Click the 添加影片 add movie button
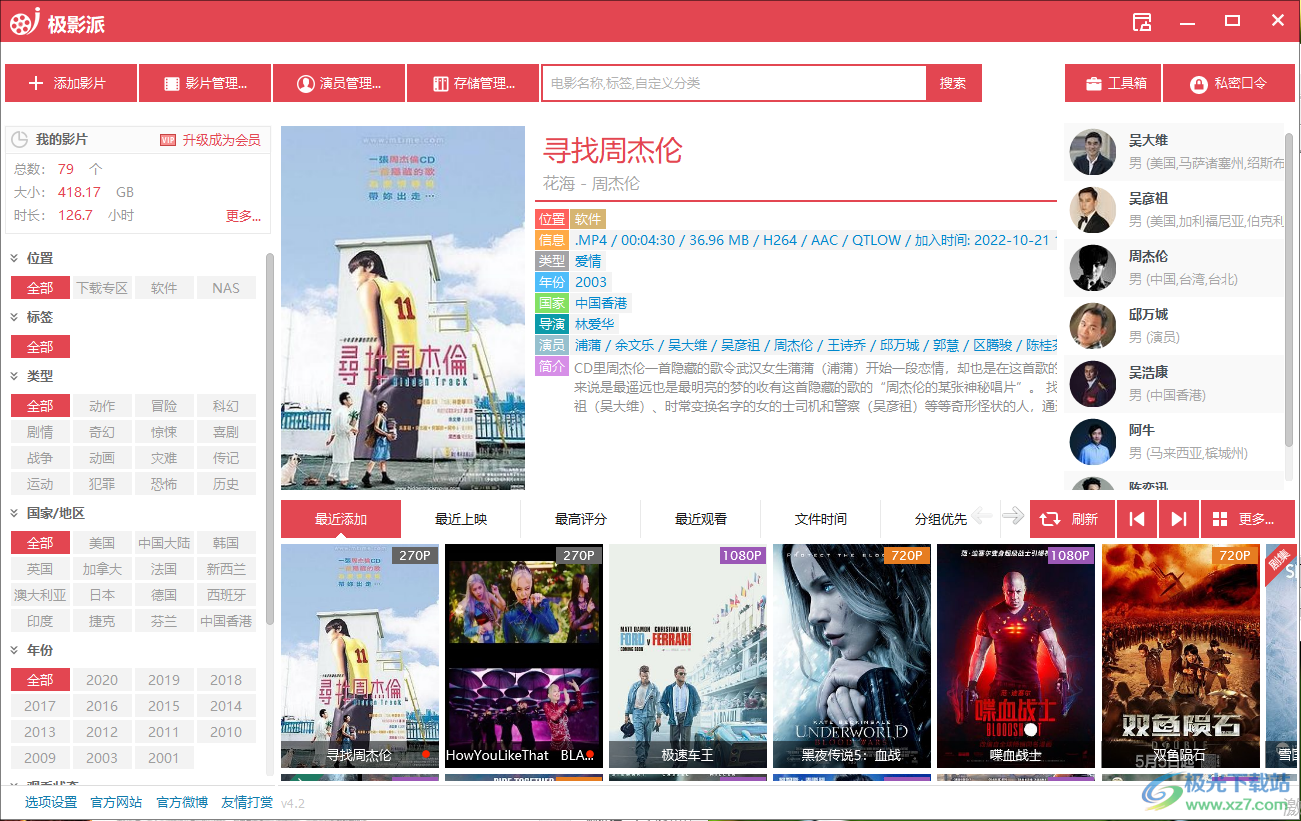Viewport: 1301px width, 821px height. pos(71,83)
